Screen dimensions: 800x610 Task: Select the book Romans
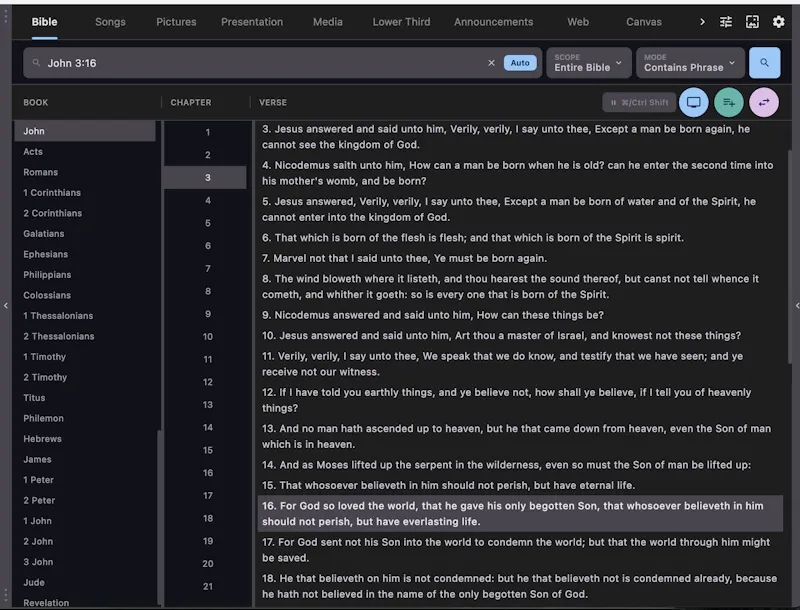(x=85, y=172)
